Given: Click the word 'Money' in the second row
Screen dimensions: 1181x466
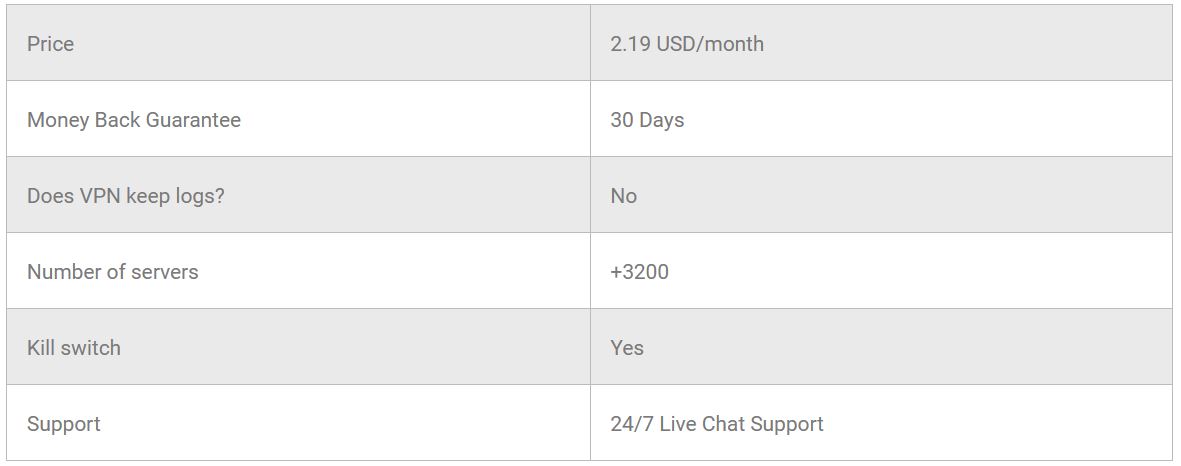Looking at the screenshot, I should pyautogui.click(x=58, y=120).
